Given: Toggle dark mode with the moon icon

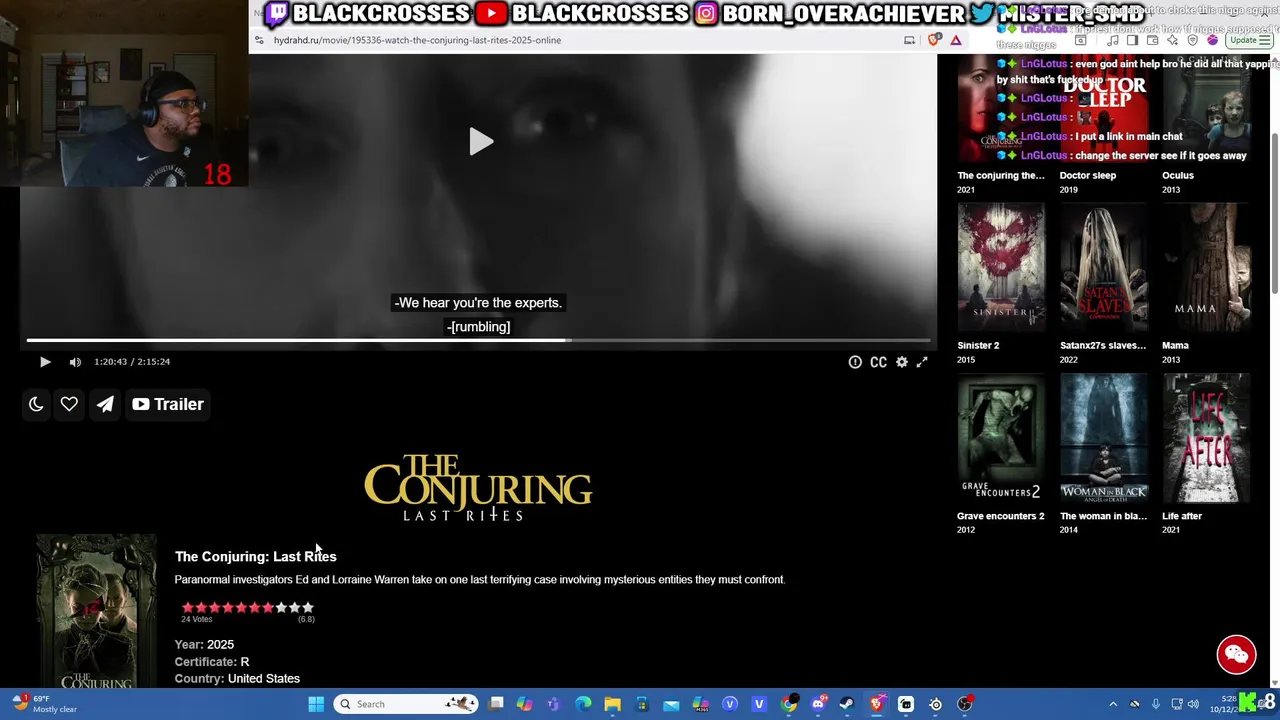Looking at the screenshot, I should pos(36,404).
